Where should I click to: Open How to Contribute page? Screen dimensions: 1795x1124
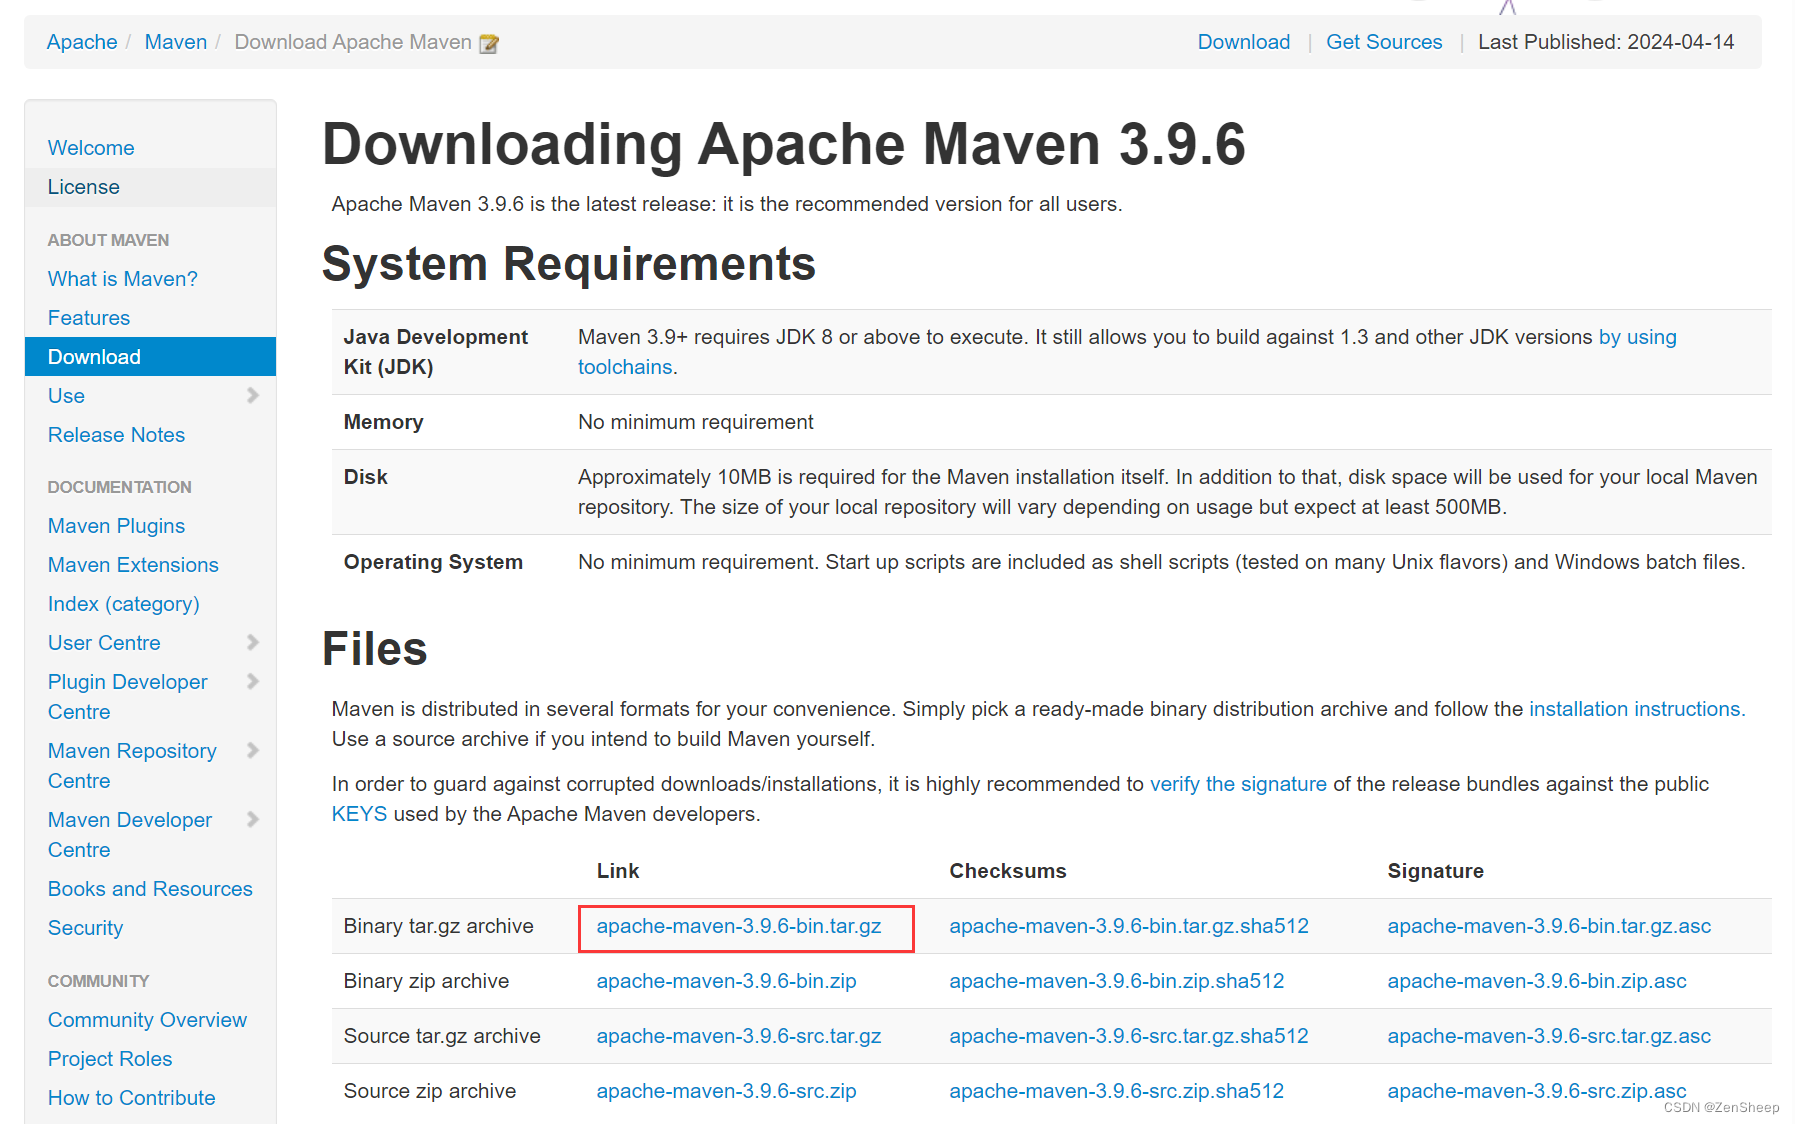132,1098
